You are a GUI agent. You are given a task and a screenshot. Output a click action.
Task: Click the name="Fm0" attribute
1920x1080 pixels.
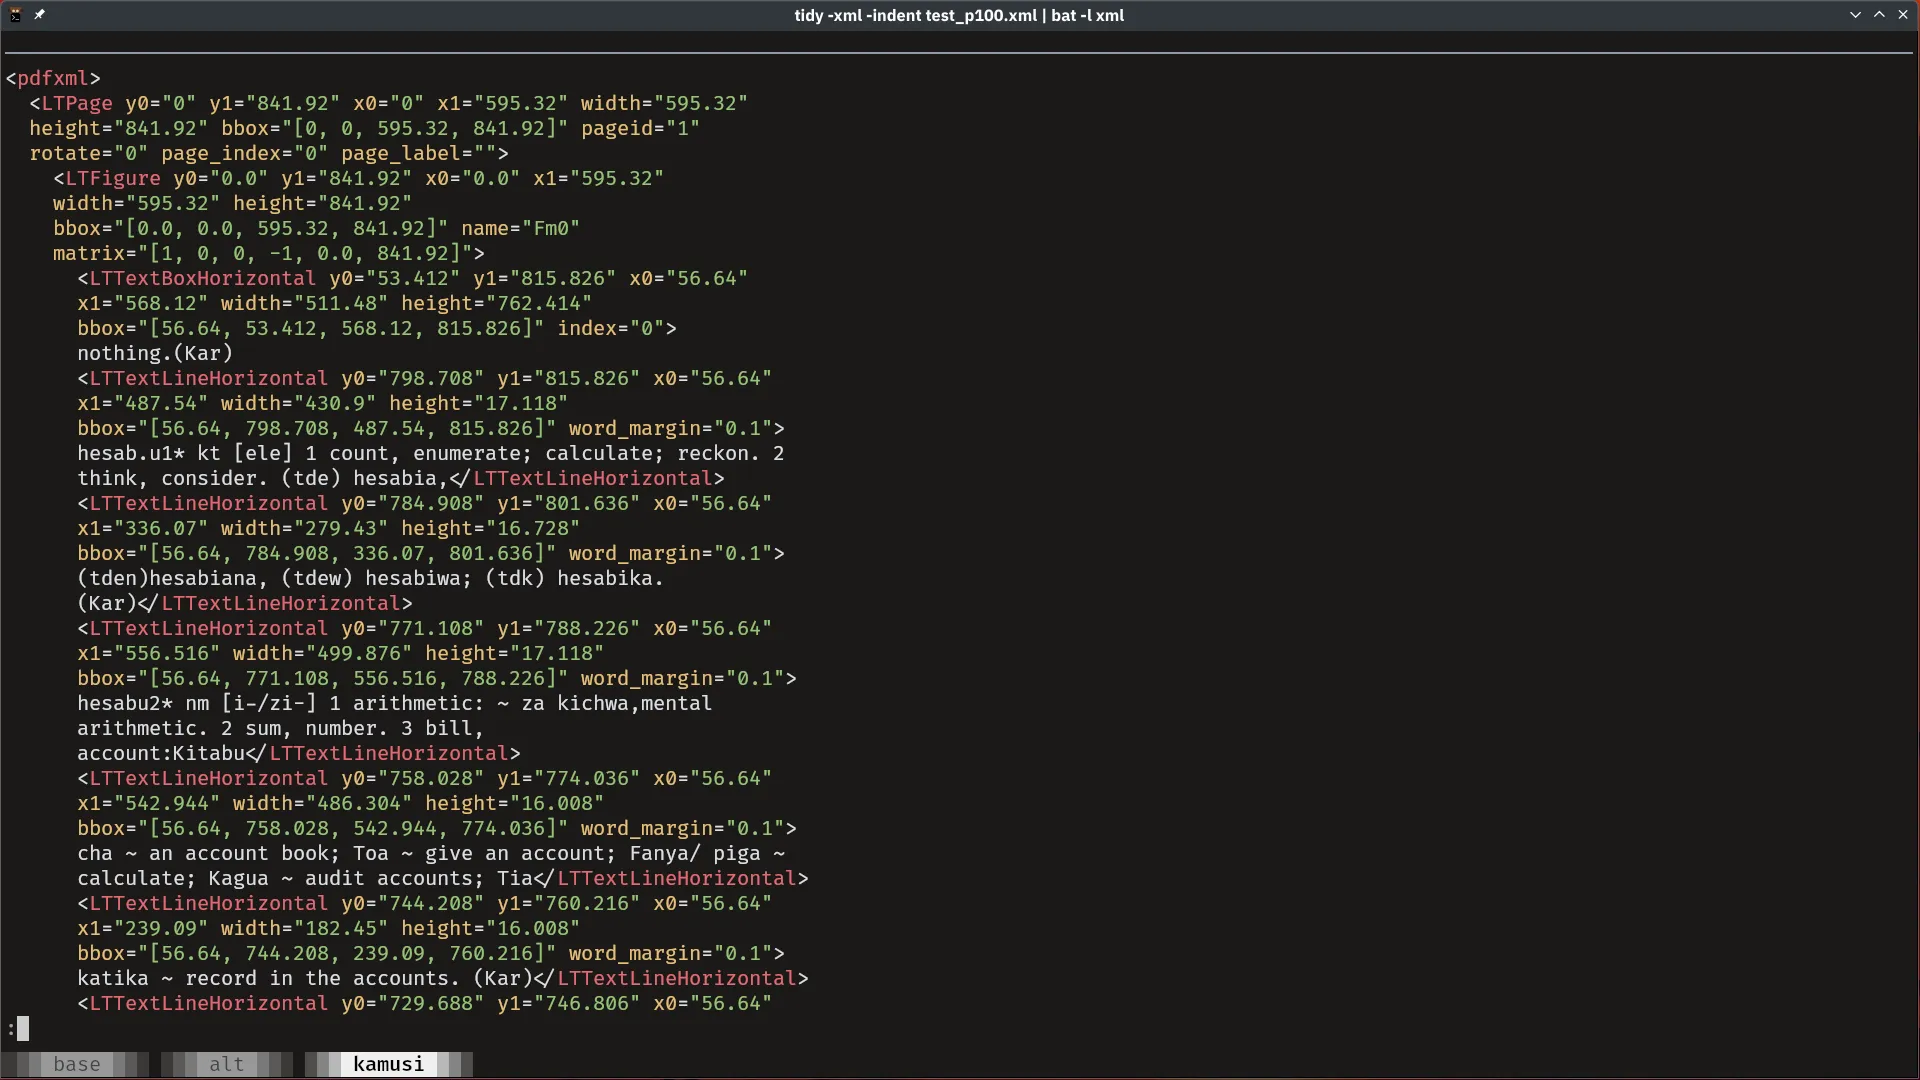(x=520, y=228)
